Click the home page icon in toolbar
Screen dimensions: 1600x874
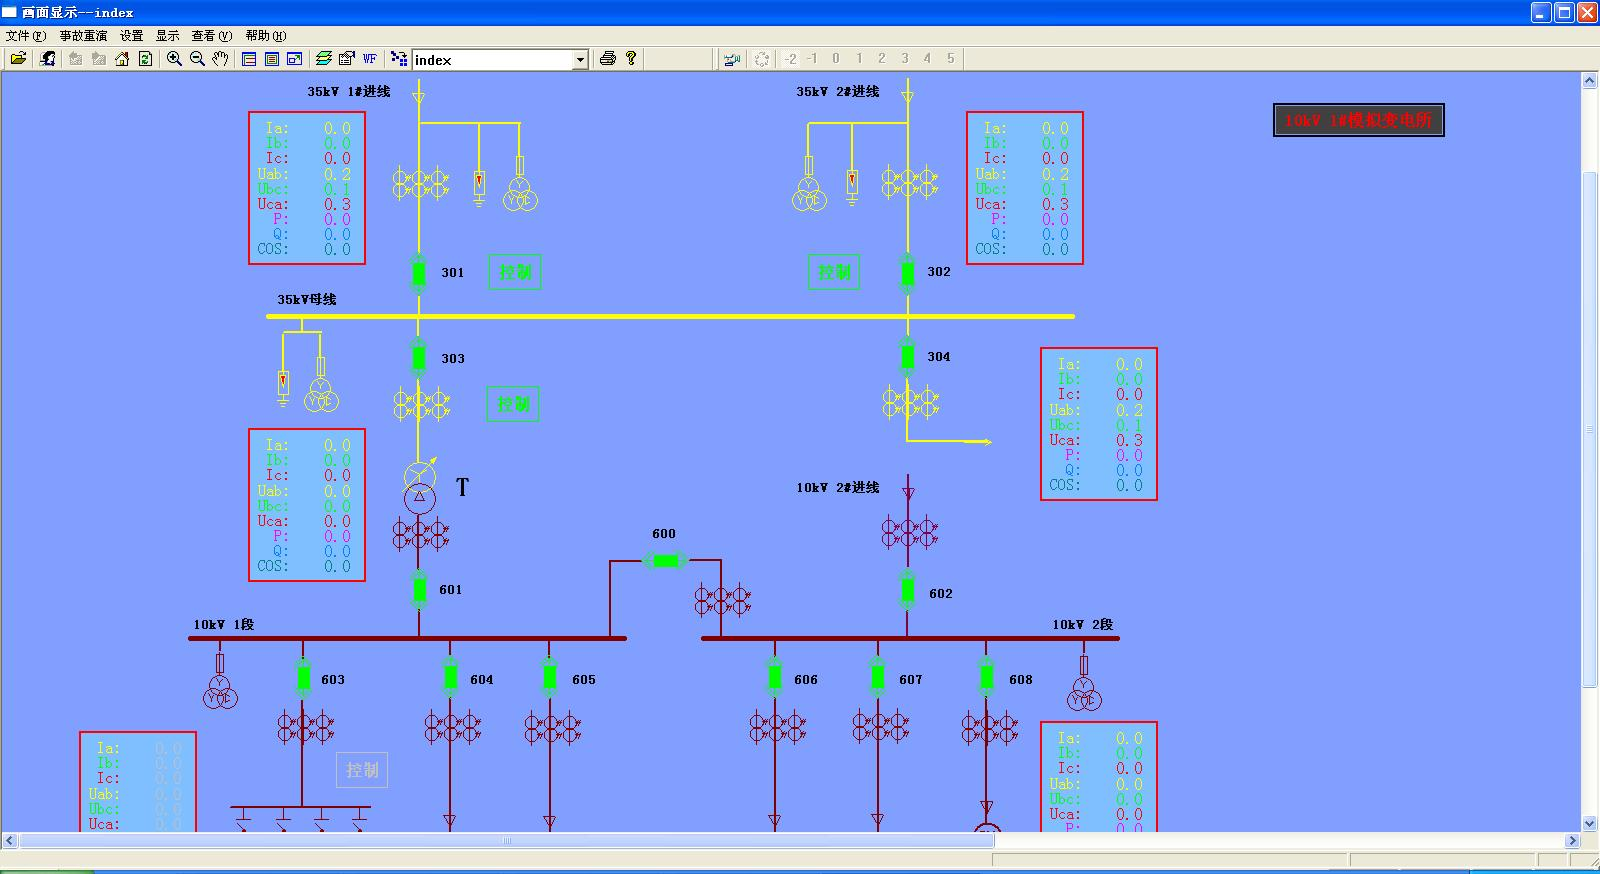tap(122, 59)
